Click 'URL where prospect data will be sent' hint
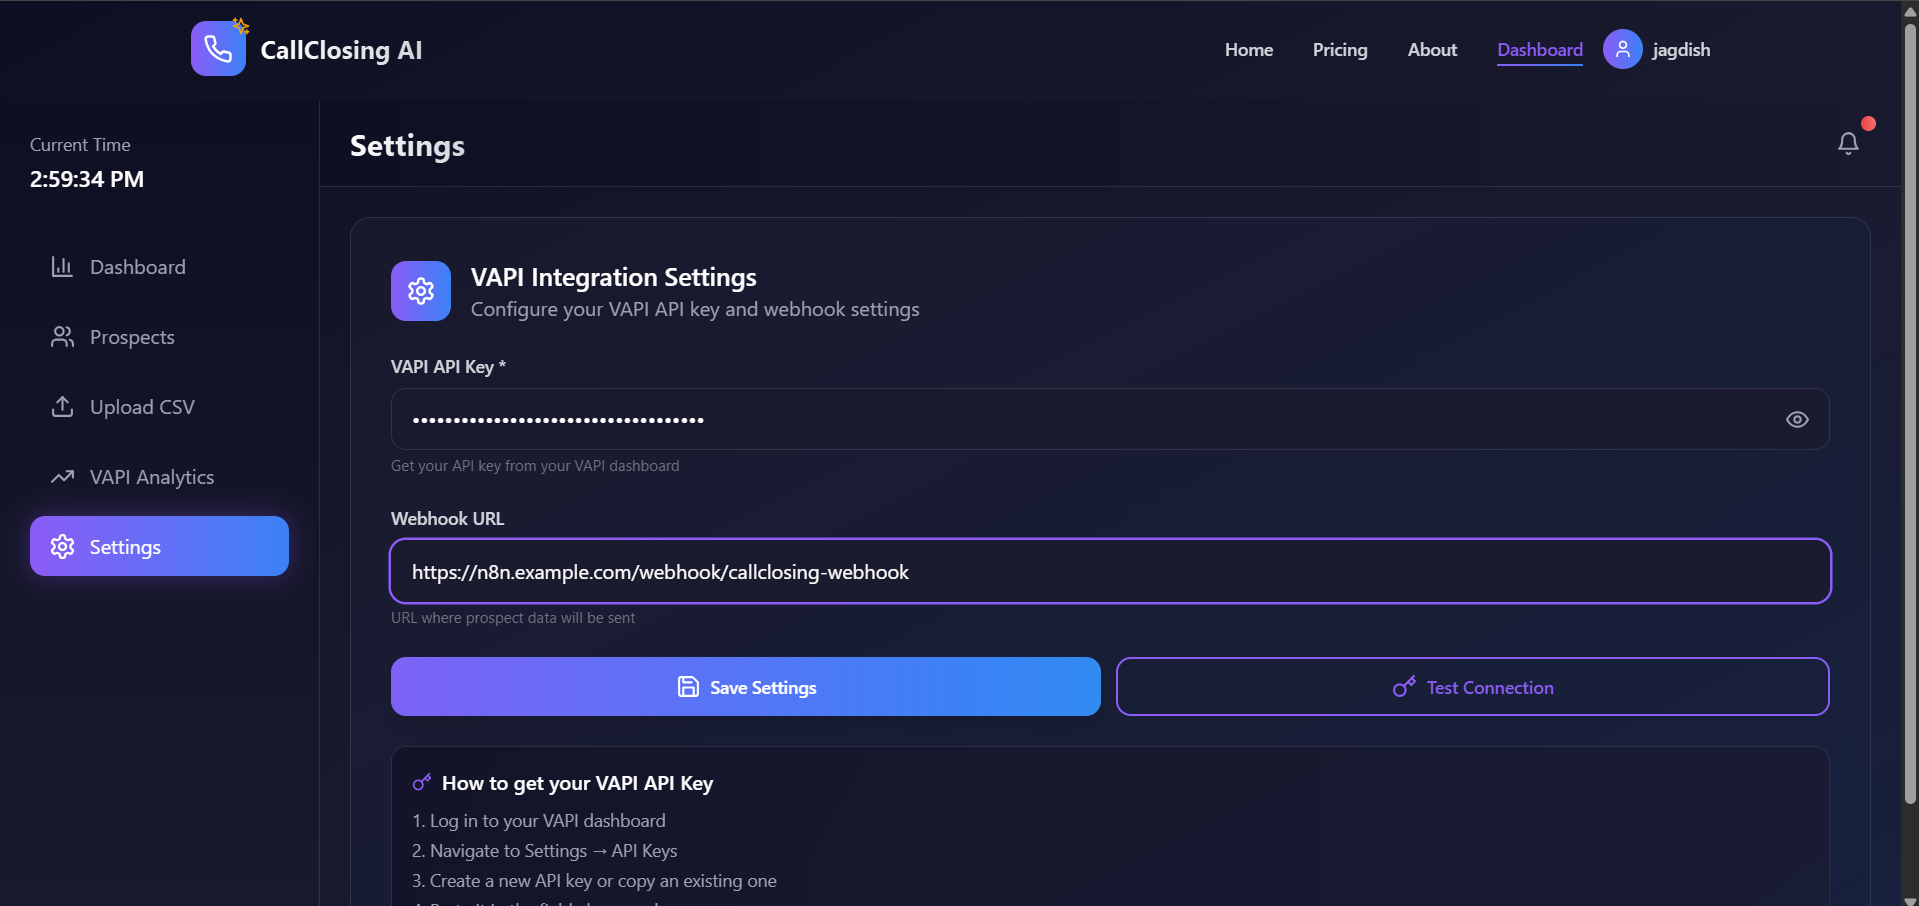The image size is (1919, 906). pos(513,618)
